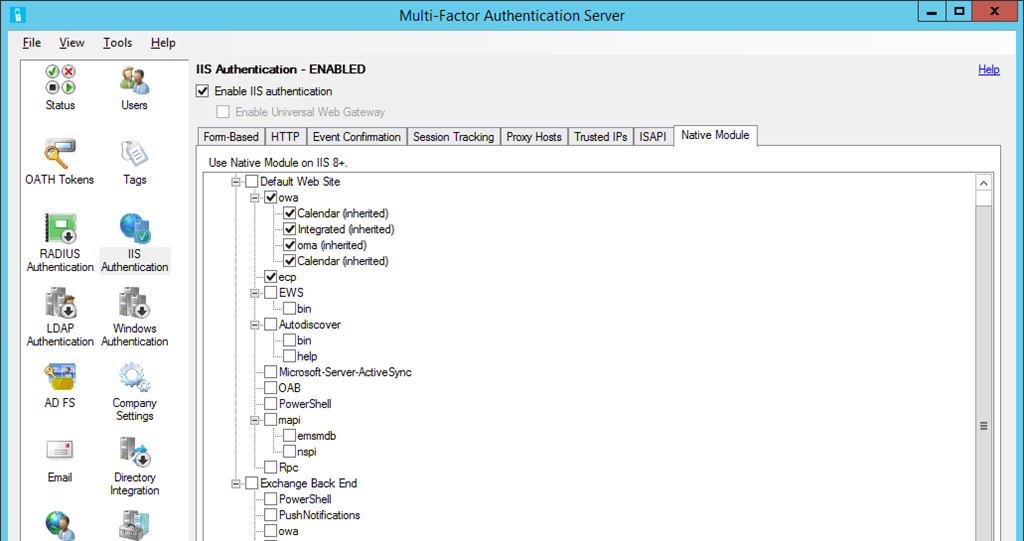Select the bin item under EWS
Screen dimensions: 1024x541
click(304, 308)
